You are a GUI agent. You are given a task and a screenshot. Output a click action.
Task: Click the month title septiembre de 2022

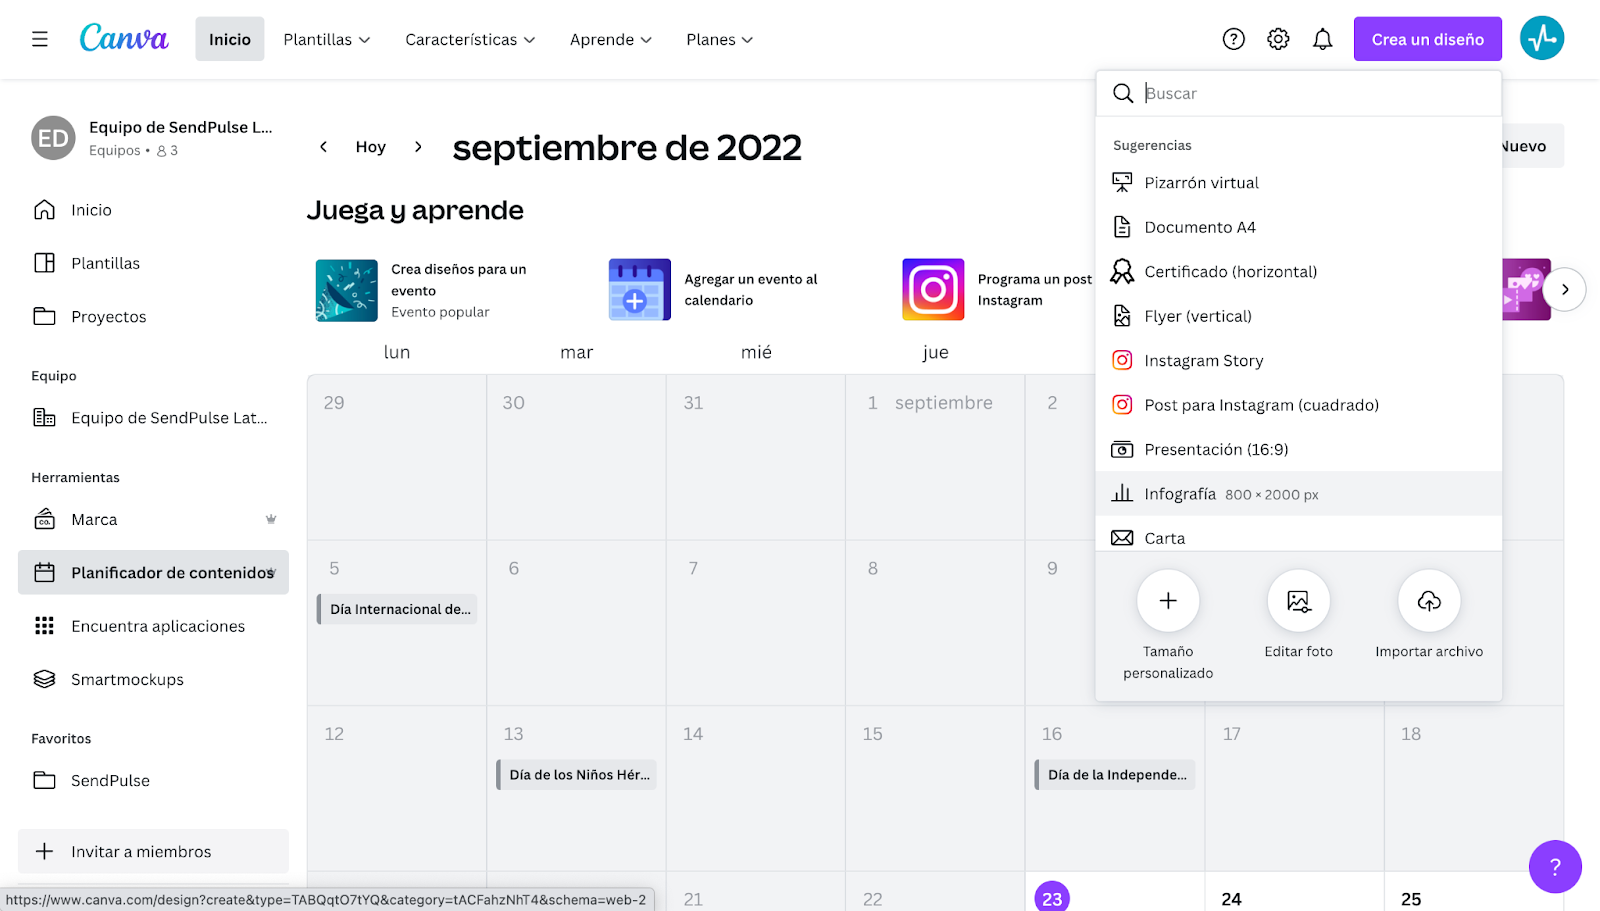[627, 148]
